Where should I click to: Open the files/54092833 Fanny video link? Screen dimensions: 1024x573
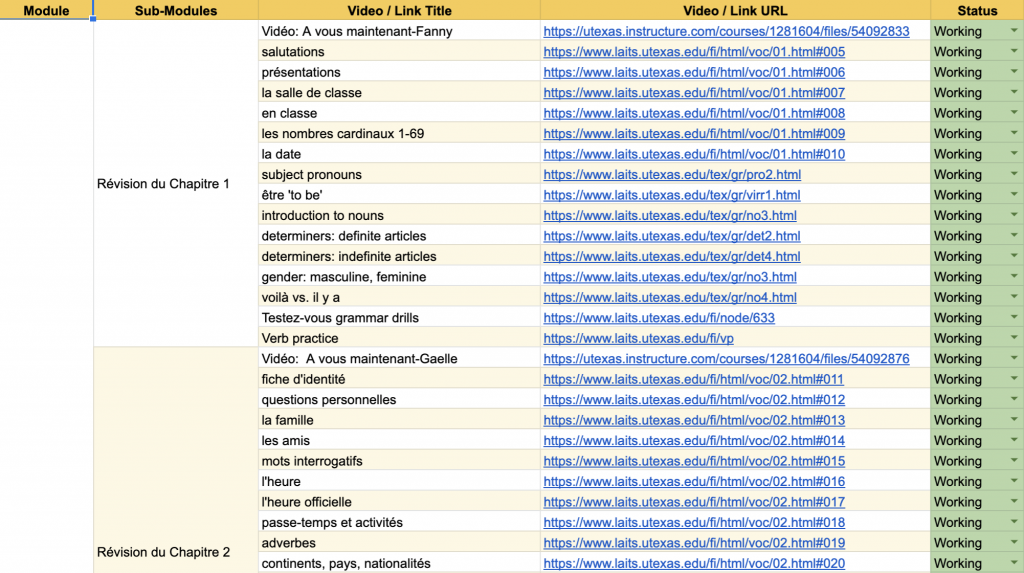[x=726, y=31]
